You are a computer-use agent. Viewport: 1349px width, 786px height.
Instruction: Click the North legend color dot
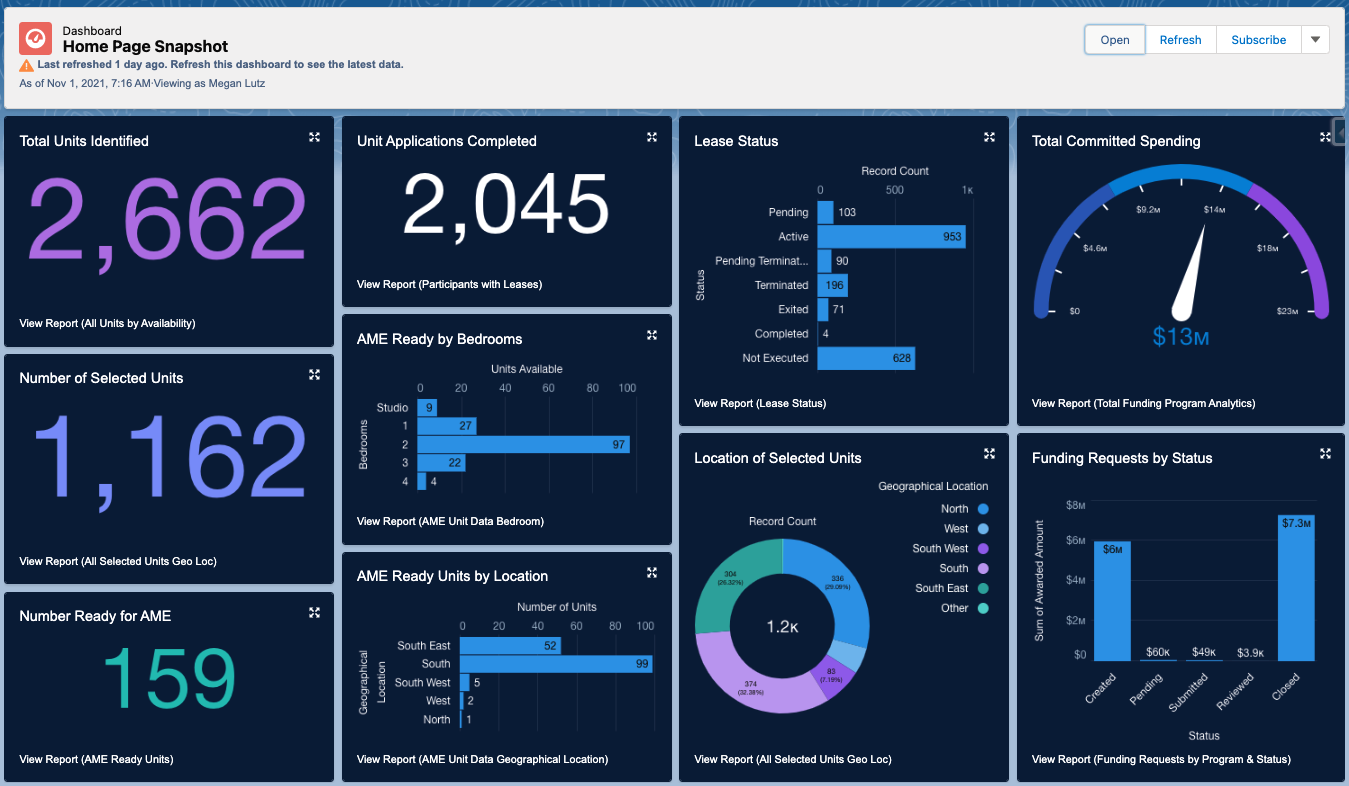coord(983,509)
